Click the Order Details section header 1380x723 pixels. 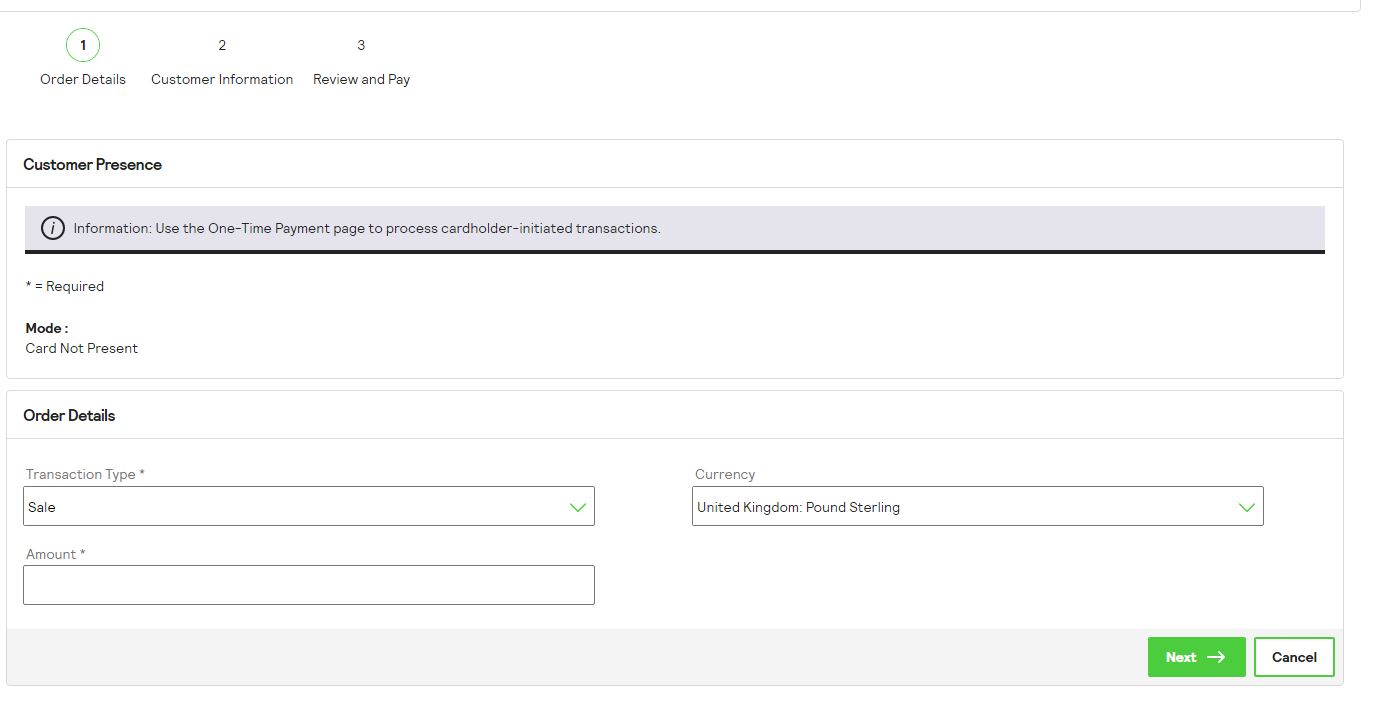coord(69,414)
